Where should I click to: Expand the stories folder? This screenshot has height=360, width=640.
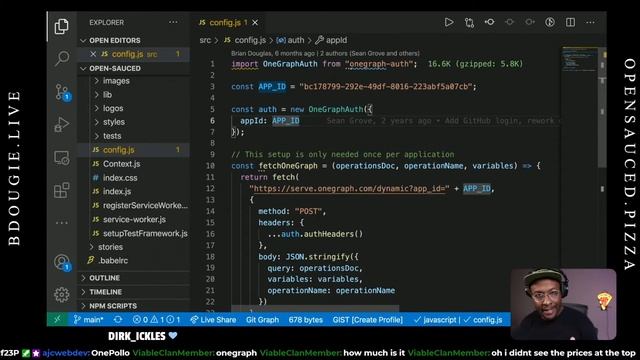tap(110, 247)
